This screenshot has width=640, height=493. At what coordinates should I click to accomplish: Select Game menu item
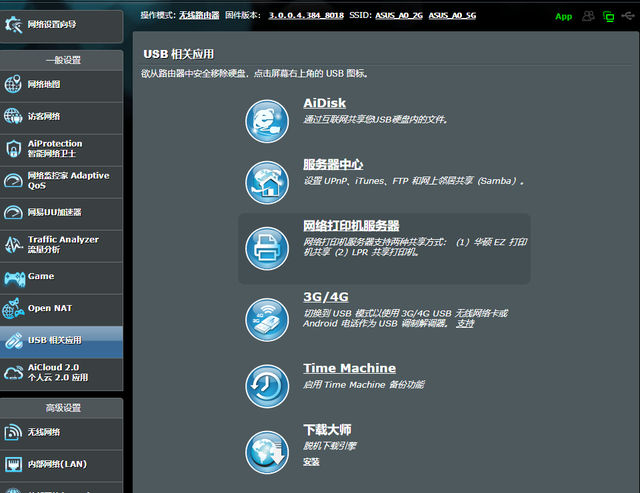point(62,278)
